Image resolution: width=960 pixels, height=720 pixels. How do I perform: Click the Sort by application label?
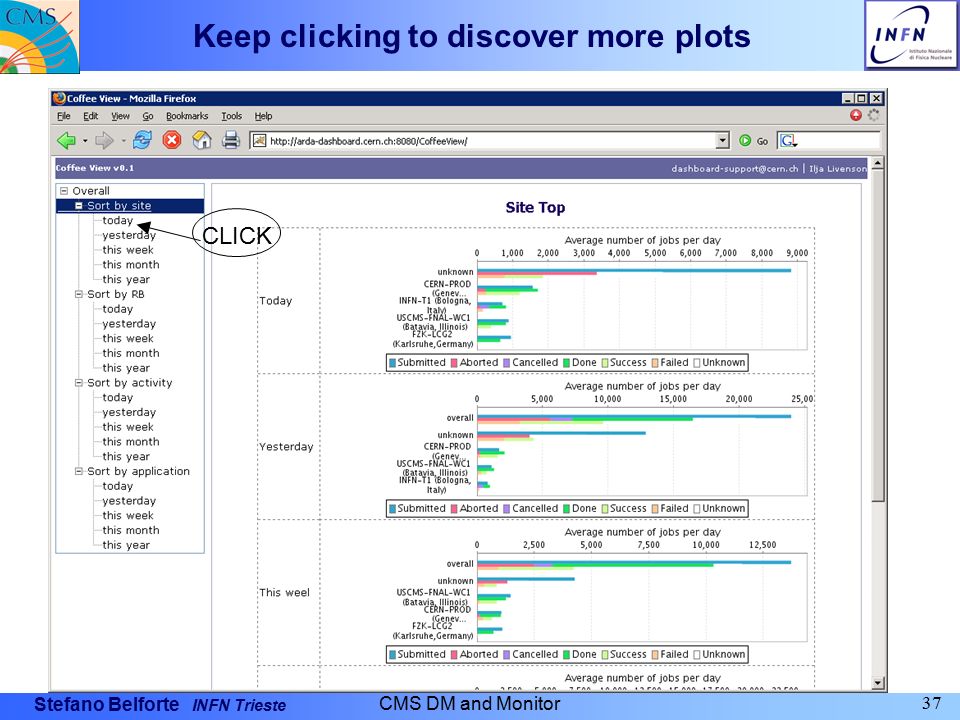(138, 471)
